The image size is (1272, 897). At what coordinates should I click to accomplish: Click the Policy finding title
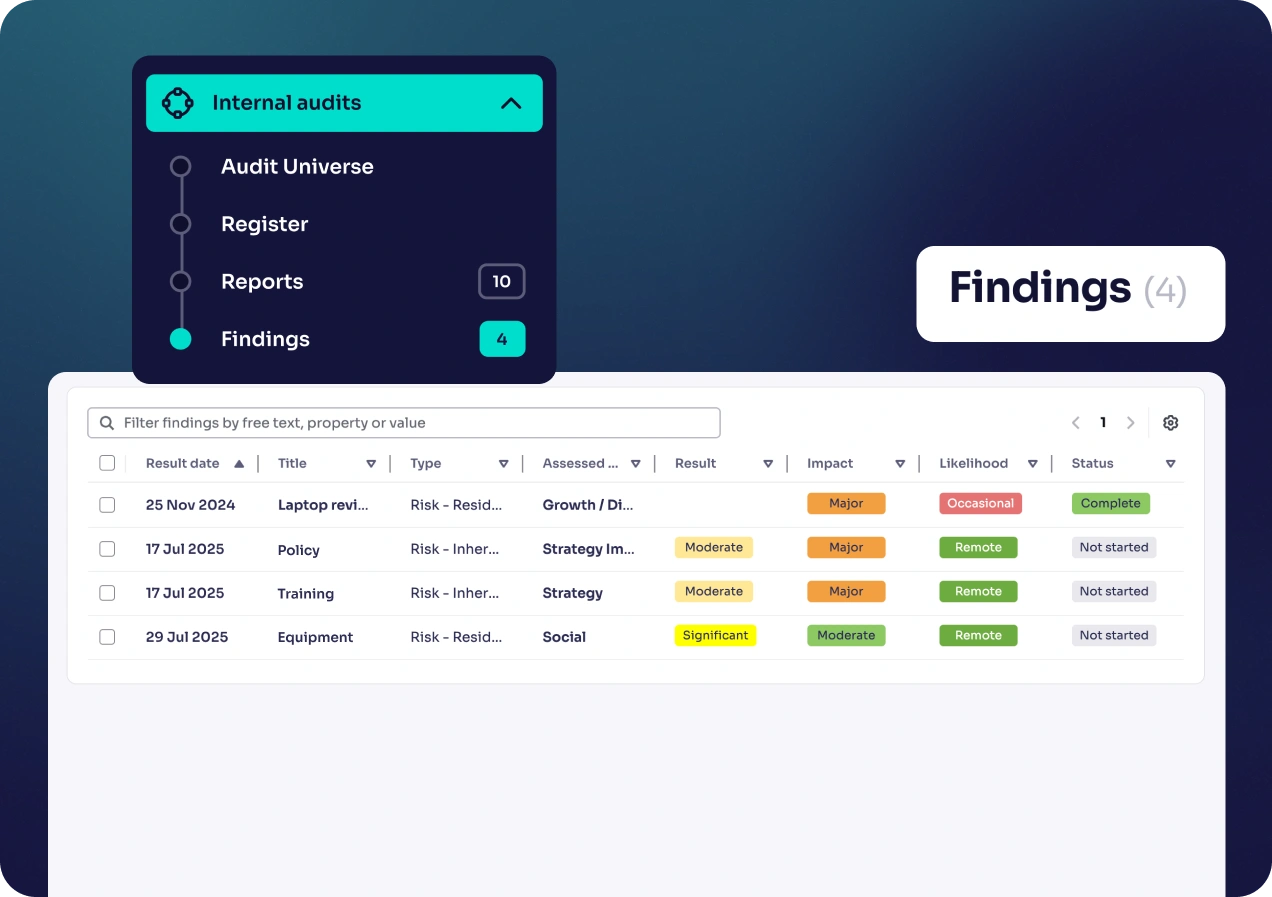(x=297, y=549)
